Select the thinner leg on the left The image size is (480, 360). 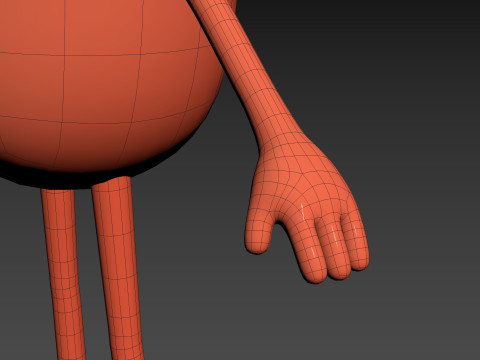63,273
